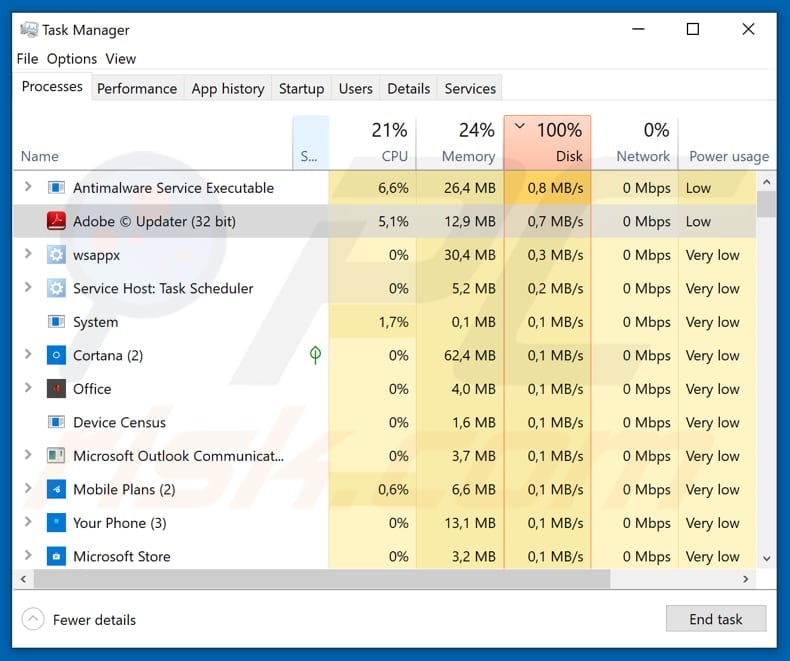Click the Your Phone app icon
The image size is (790, 661).
(x=56, y=523)
